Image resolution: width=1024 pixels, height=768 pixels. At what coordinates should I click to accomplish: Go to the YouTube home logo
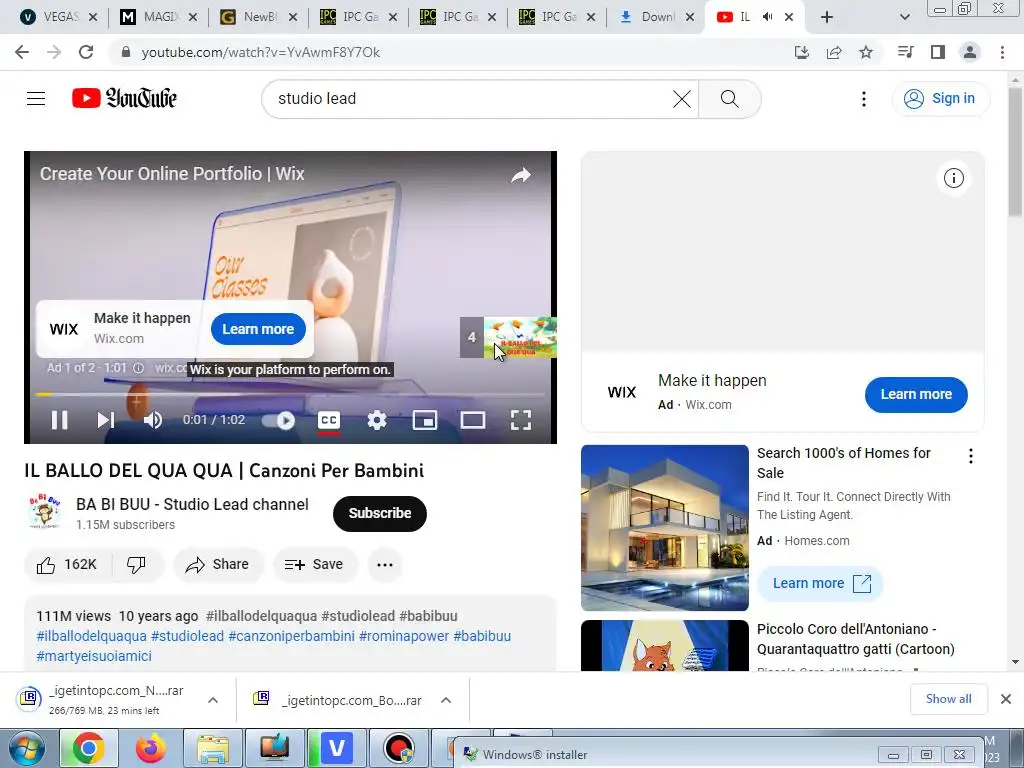(124, 99)
